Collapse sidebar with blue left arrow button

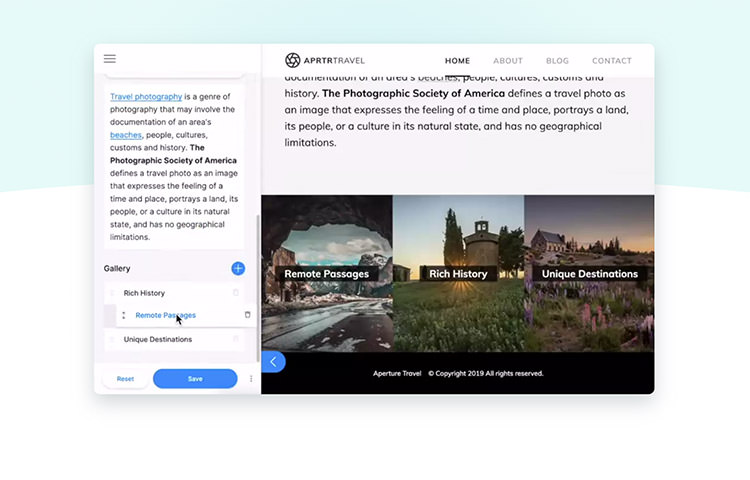point(273,362)
